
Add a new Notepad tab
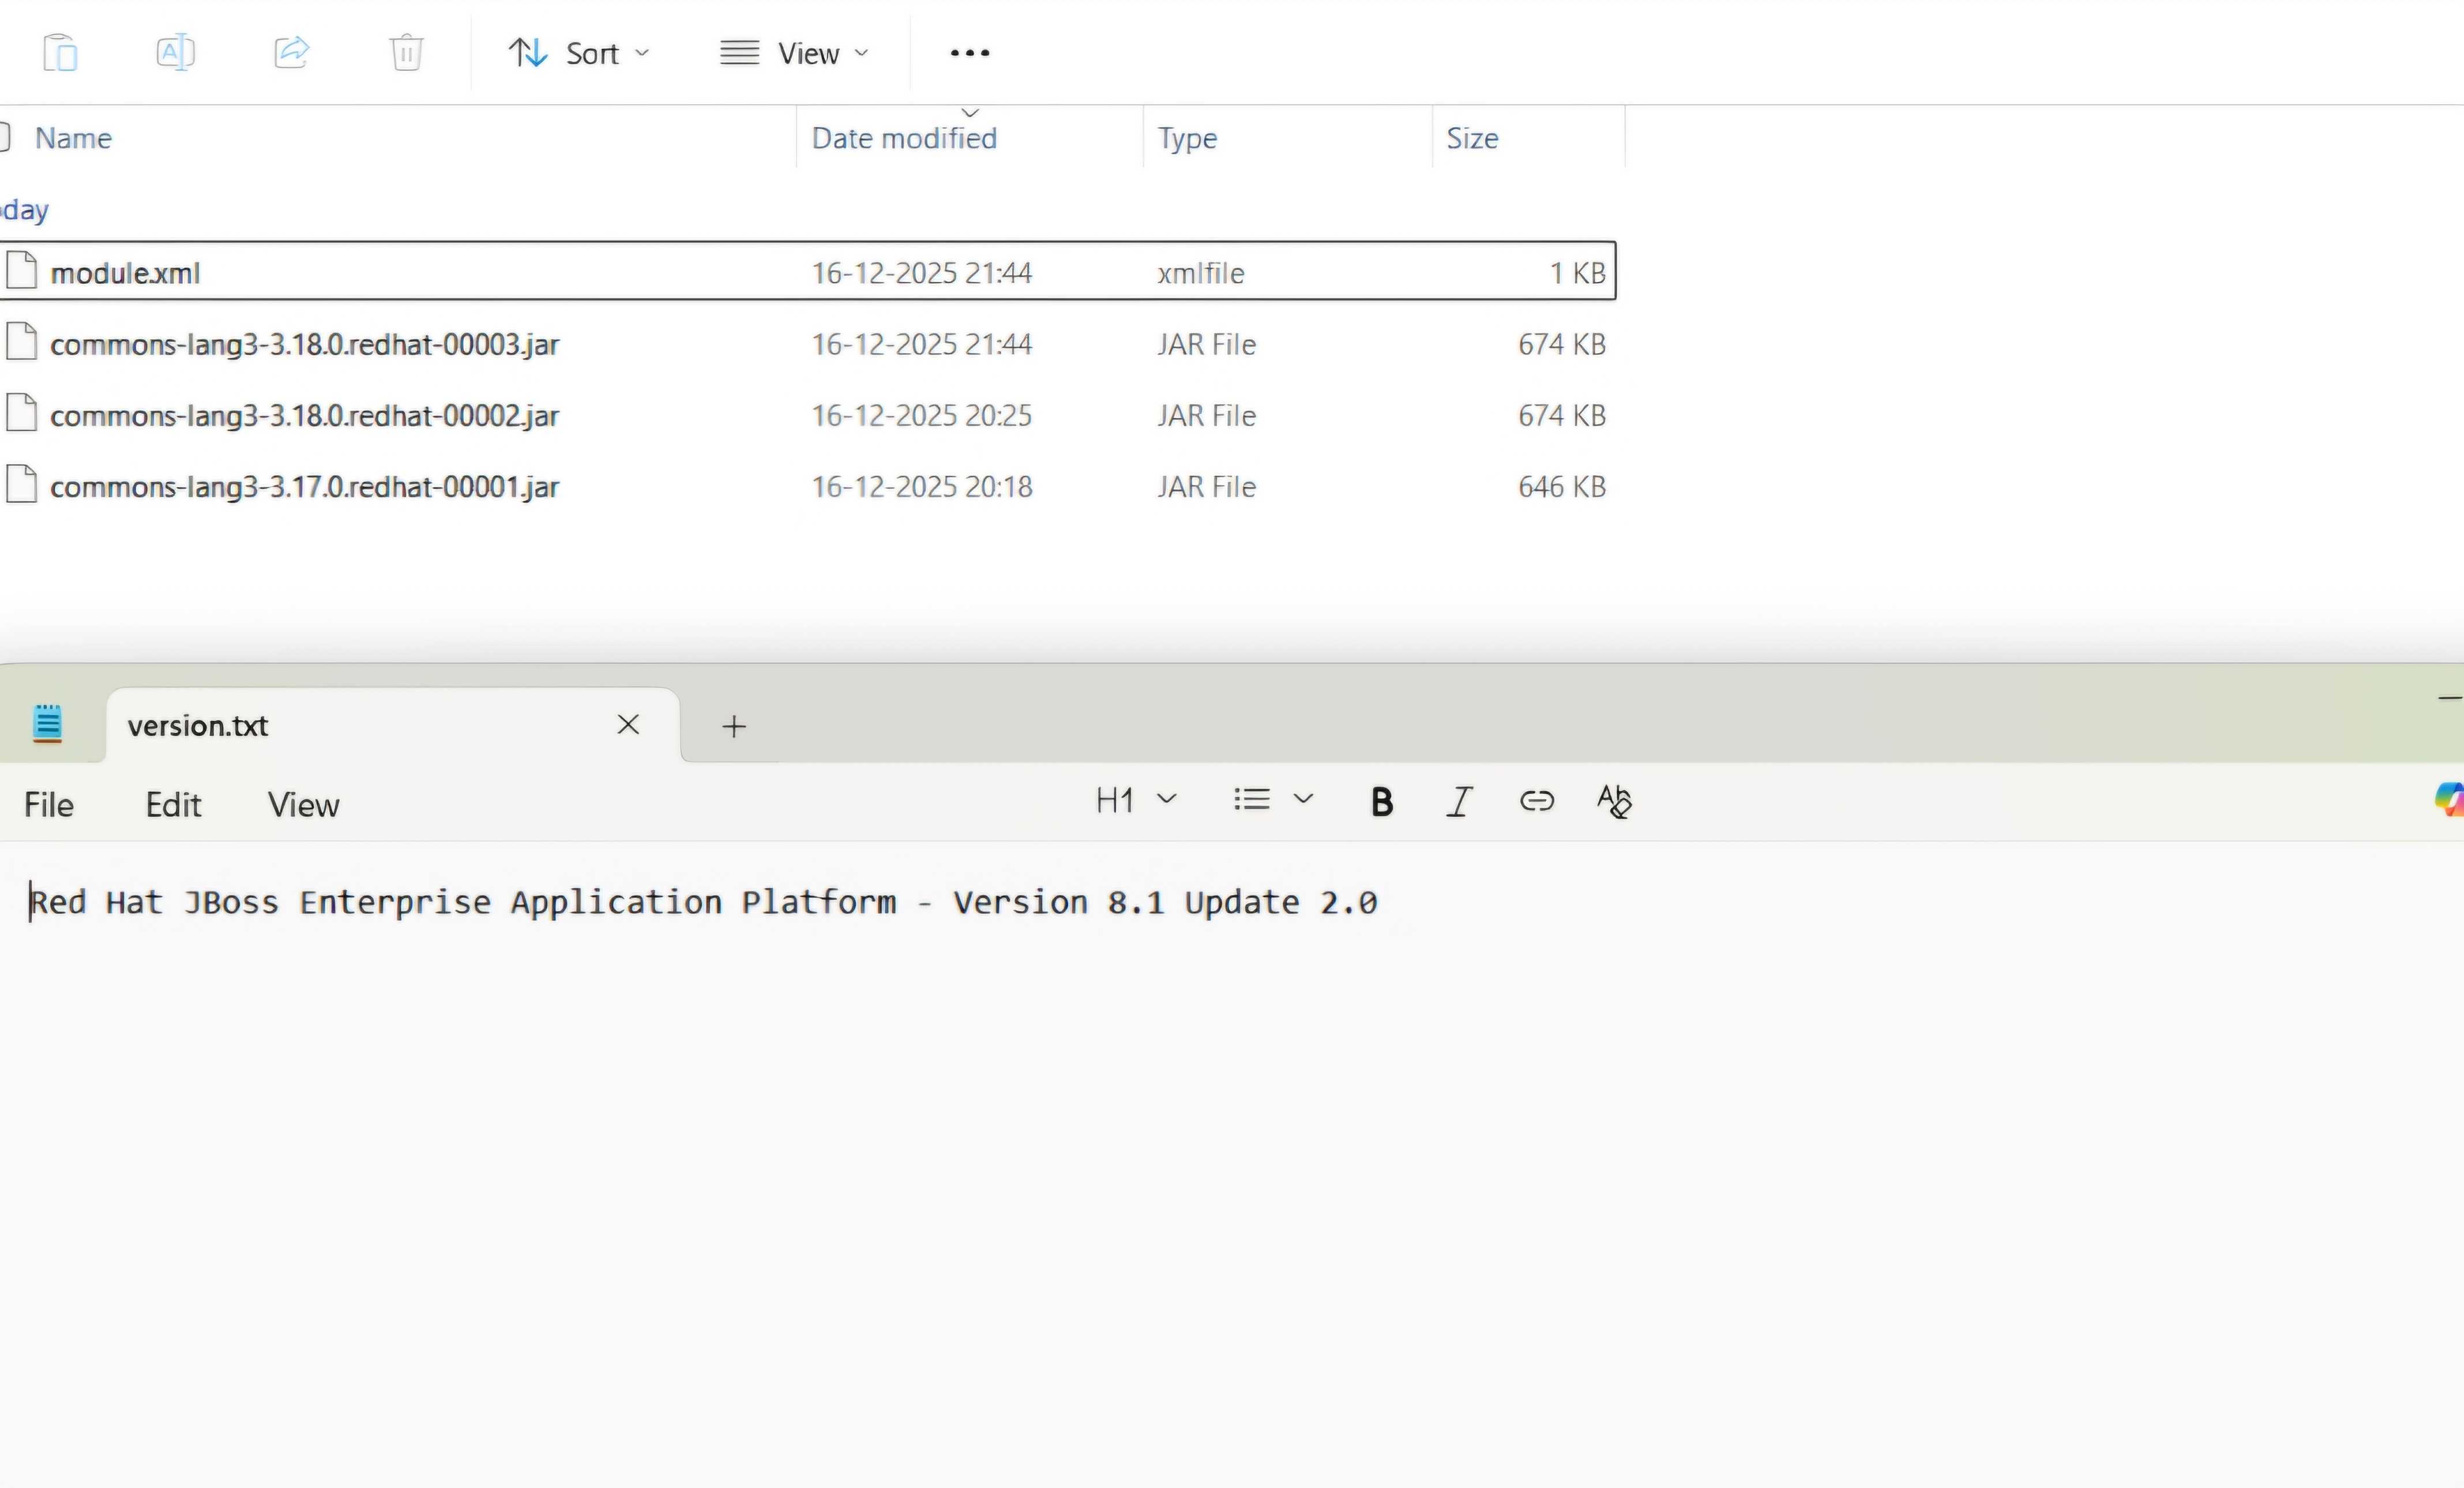point(734,726)
